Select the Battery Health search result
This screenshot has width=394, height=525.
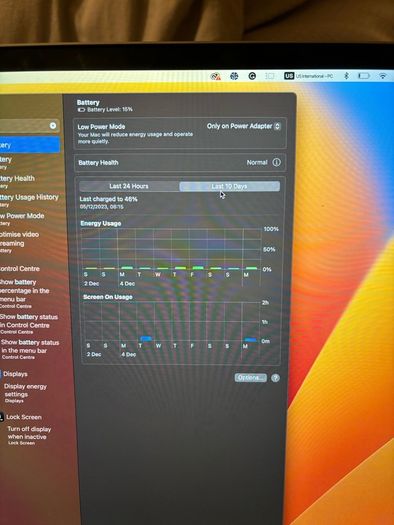[x=18, y=181]
